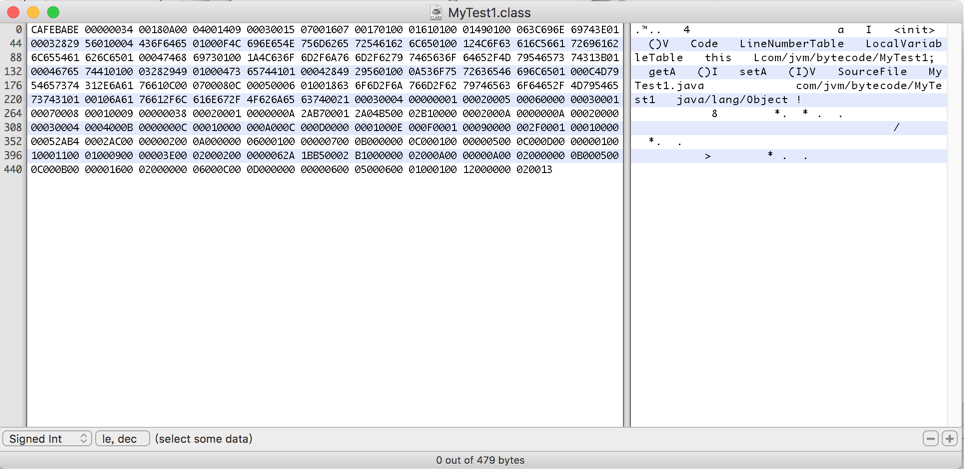This screenshot has width=964, height=469.
Task: Toggle the 'le, dec' endianness button
Action: (x=122, y=439)
